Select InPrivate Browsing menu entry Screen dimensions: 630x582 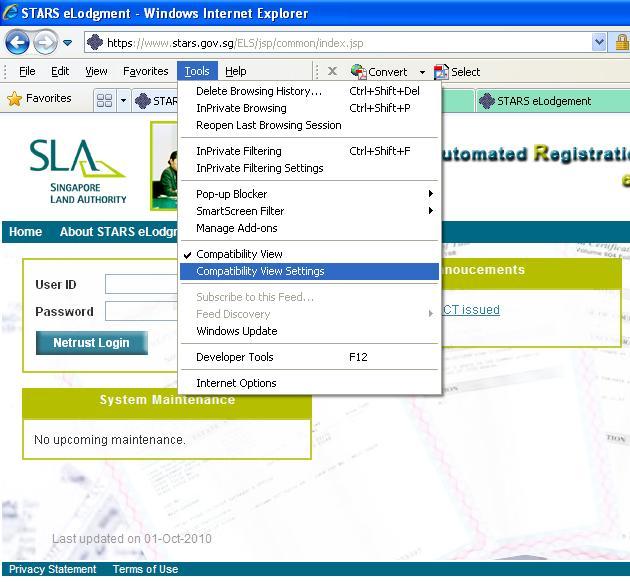(x=309, y=108)
